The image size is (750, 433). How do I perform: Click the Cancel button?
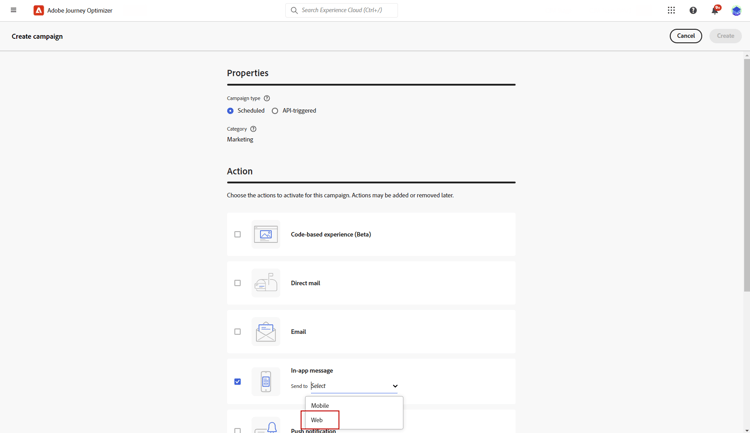point(685,36)
